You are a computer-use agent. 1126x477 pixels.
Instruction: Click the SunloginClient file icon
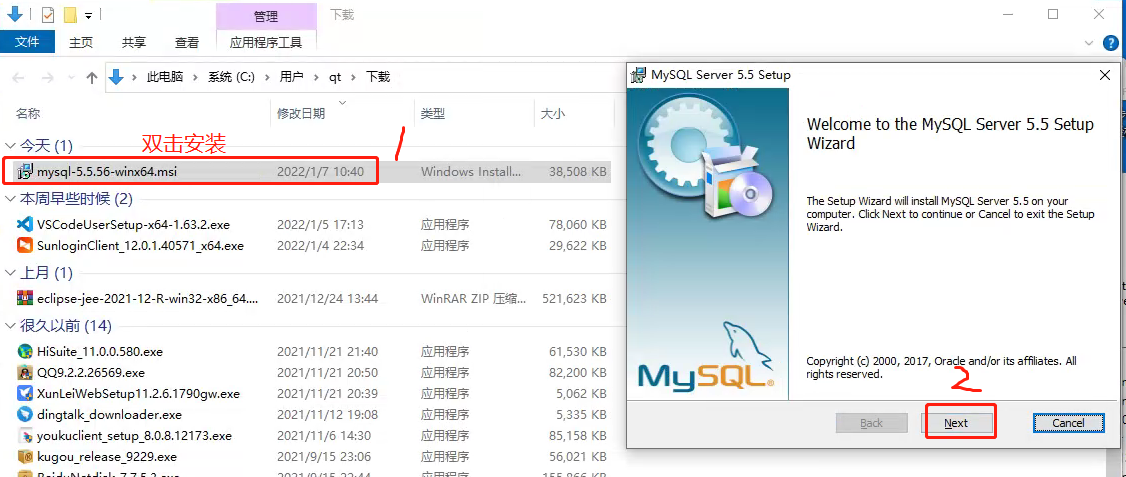pos(25,246)
